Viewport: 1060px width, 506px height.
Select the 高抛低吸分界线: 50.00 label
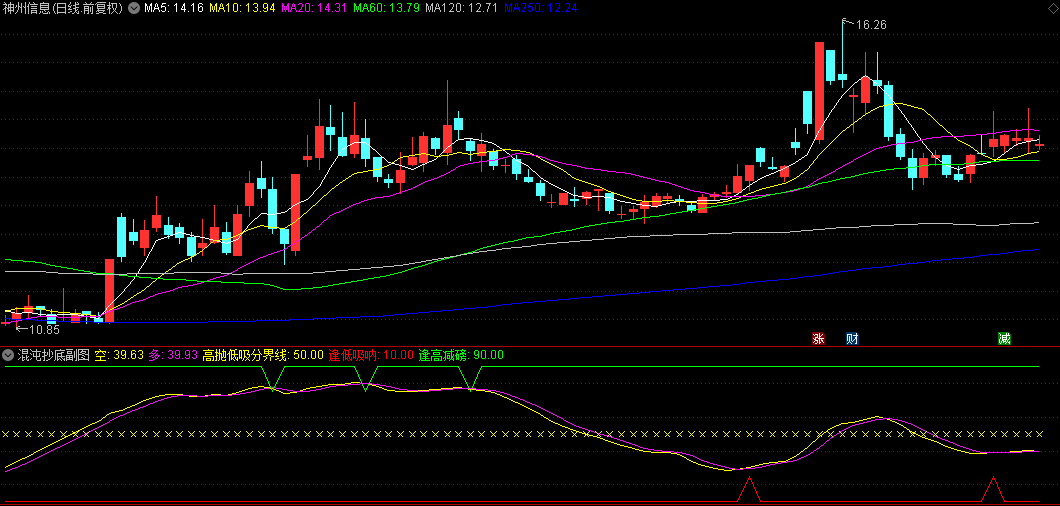263,355
